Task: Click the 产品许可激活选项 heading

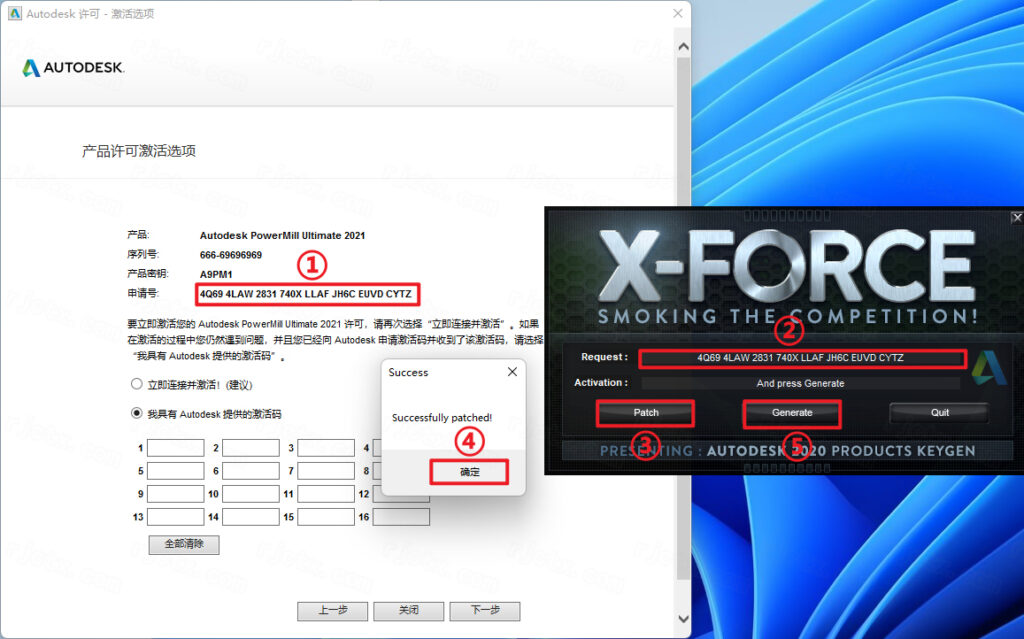Action: (x=138, y=151)
